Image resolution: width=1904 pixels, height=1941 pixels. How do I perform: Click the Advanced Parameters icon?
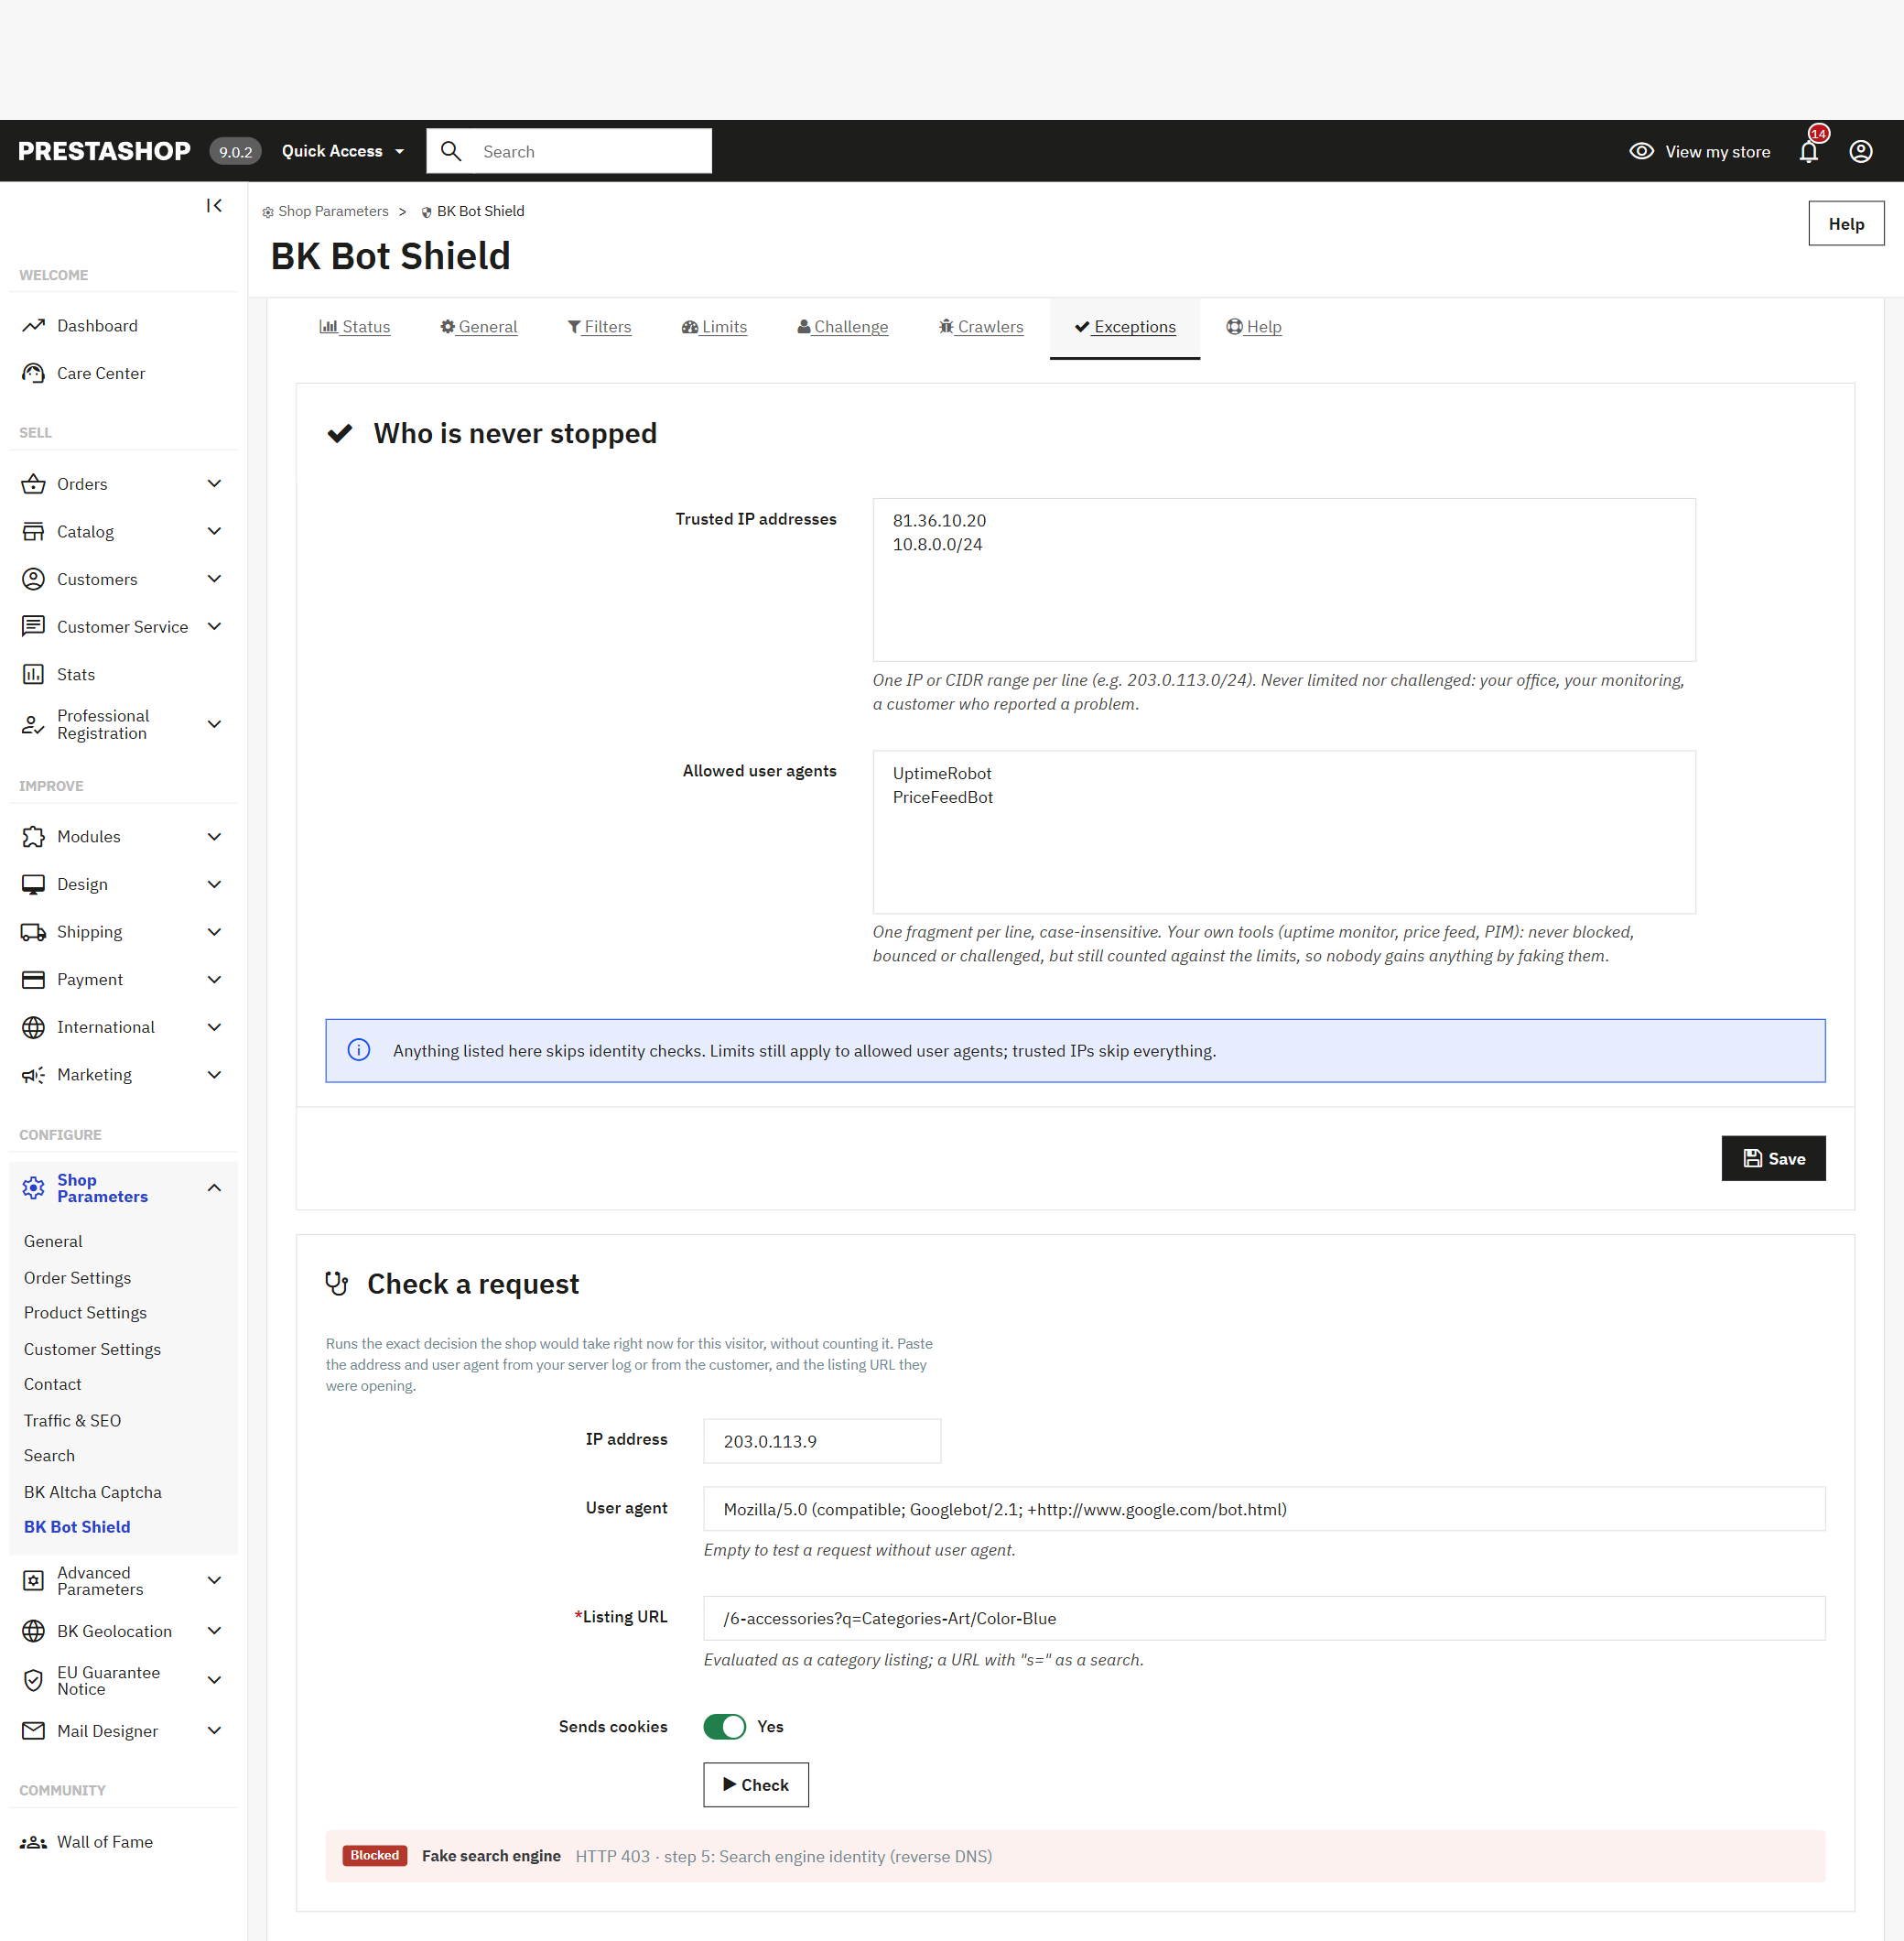(x=33, y=1580)
